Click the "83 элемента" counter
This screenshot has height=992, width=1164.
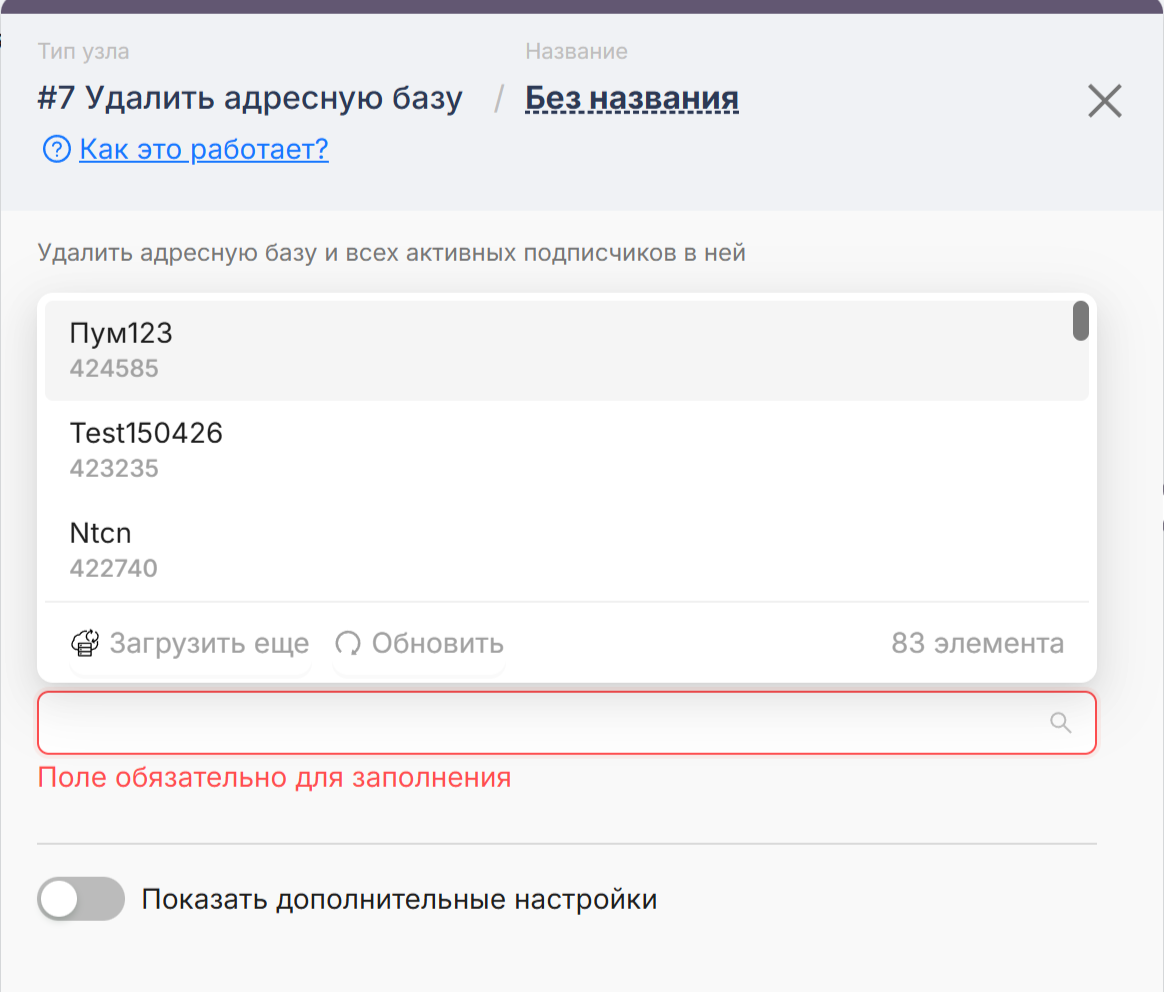tap(977, 643)
